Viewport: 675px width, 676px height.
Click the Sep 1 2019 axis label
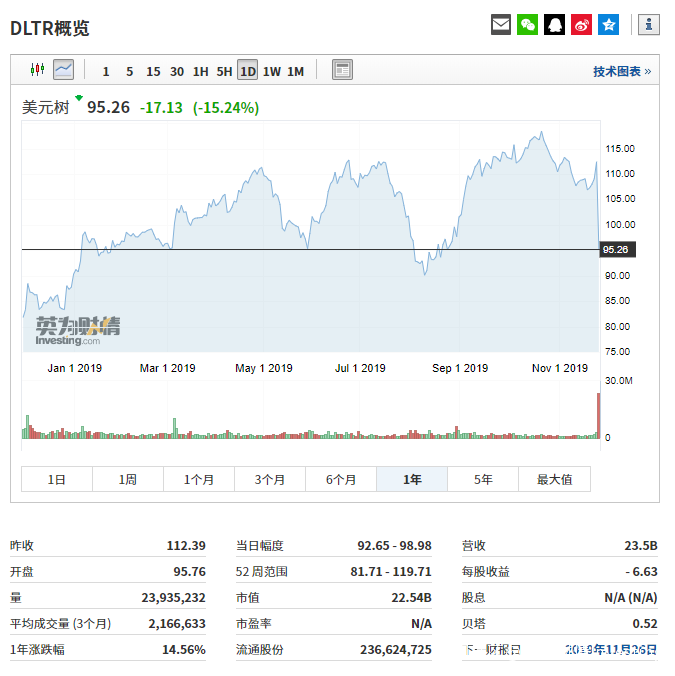coord(460,368)
